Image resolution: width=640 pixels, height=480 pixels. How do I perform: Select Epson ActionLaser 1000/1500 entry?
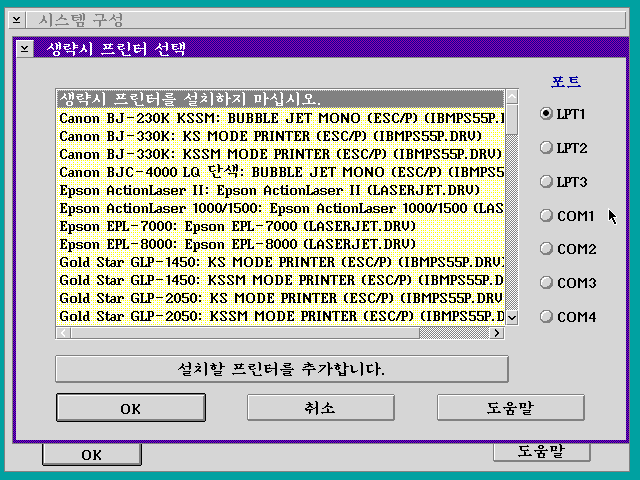(280, 208)
